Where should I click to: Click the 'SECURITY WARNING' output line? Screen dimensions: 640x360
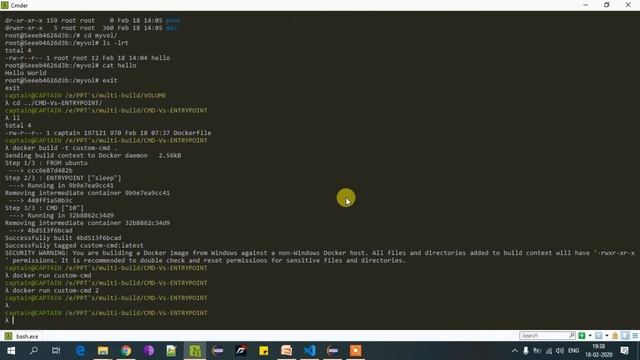point(320,257)
